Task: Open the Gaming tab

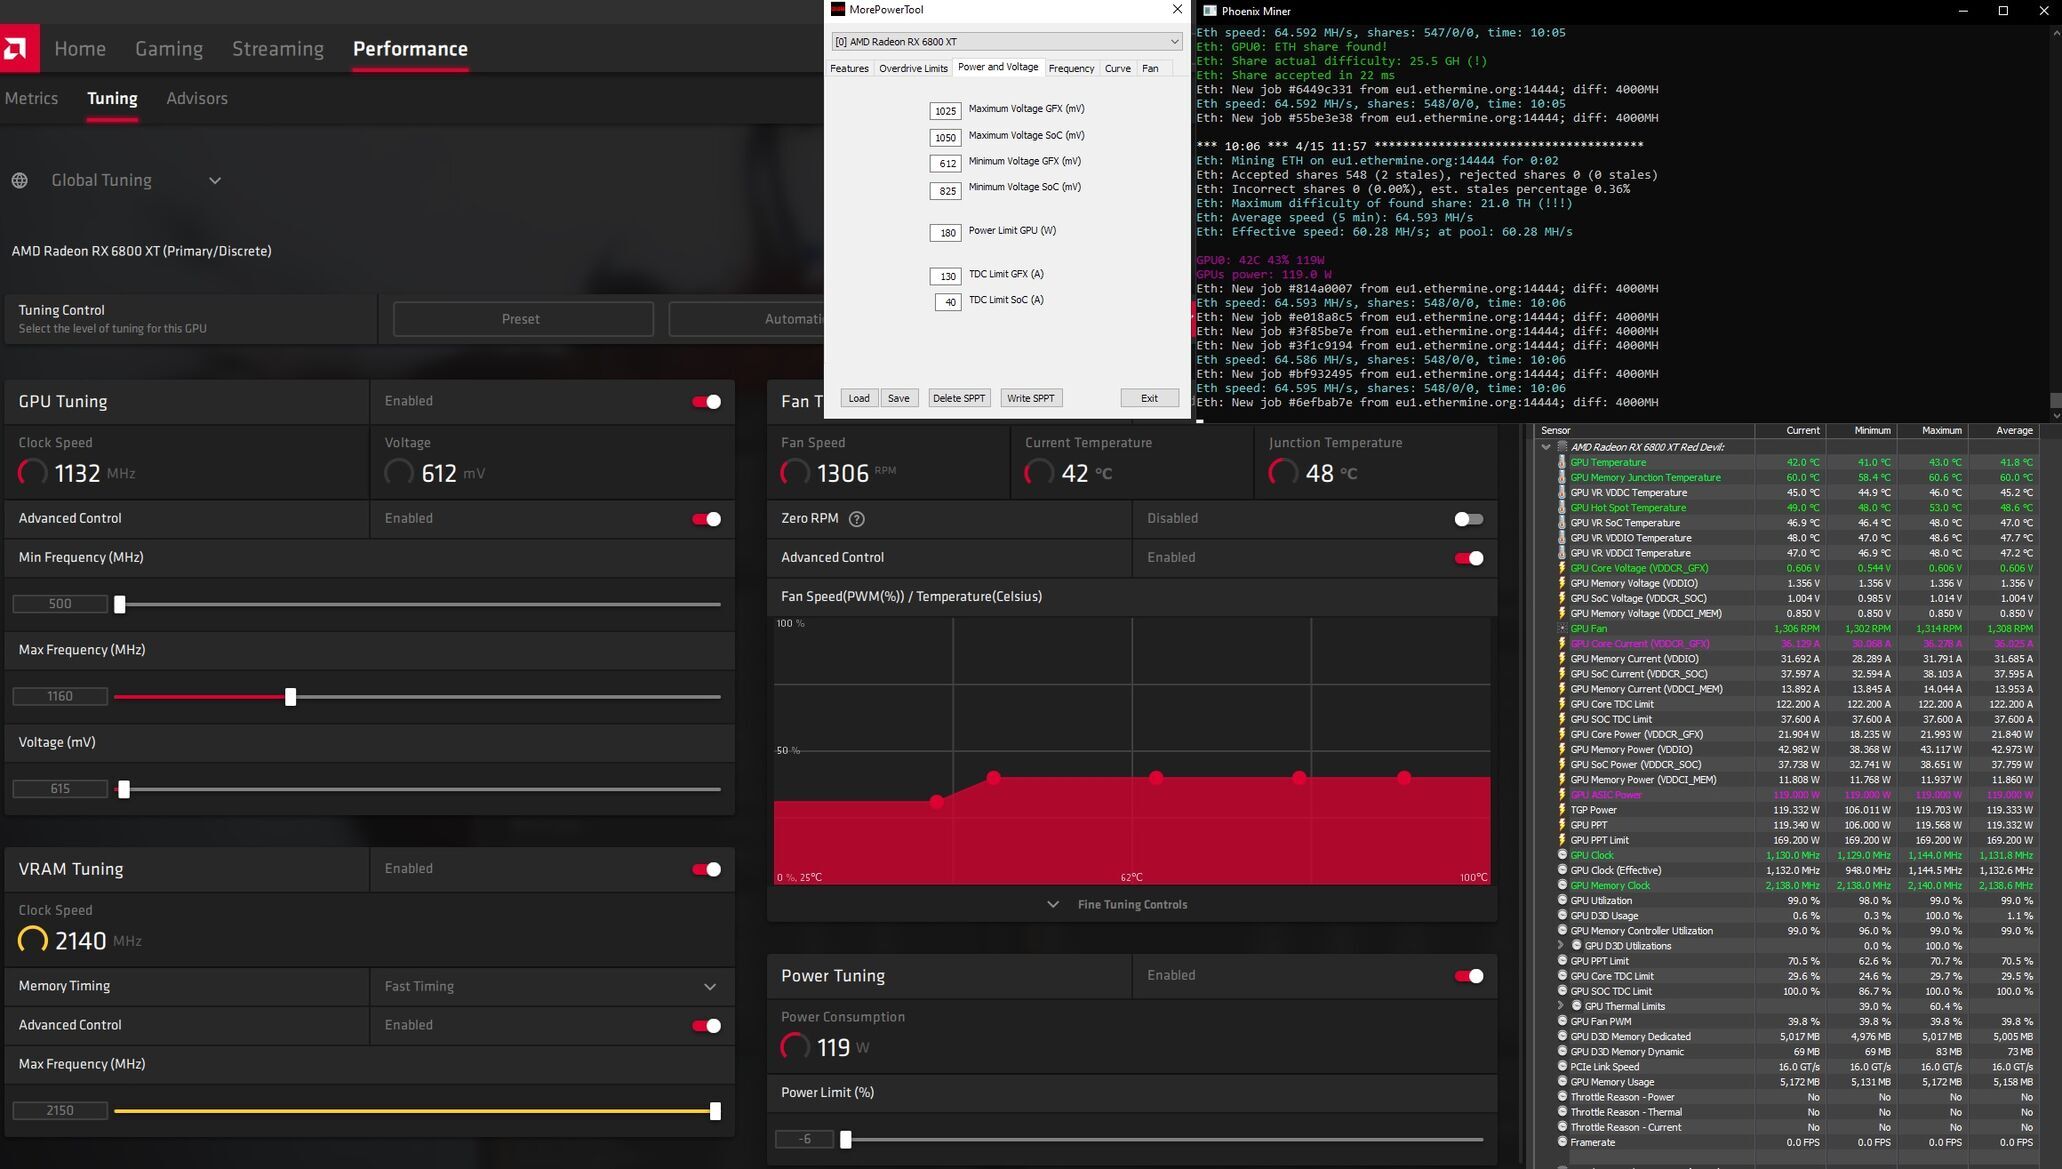Action: pos(169,49)
